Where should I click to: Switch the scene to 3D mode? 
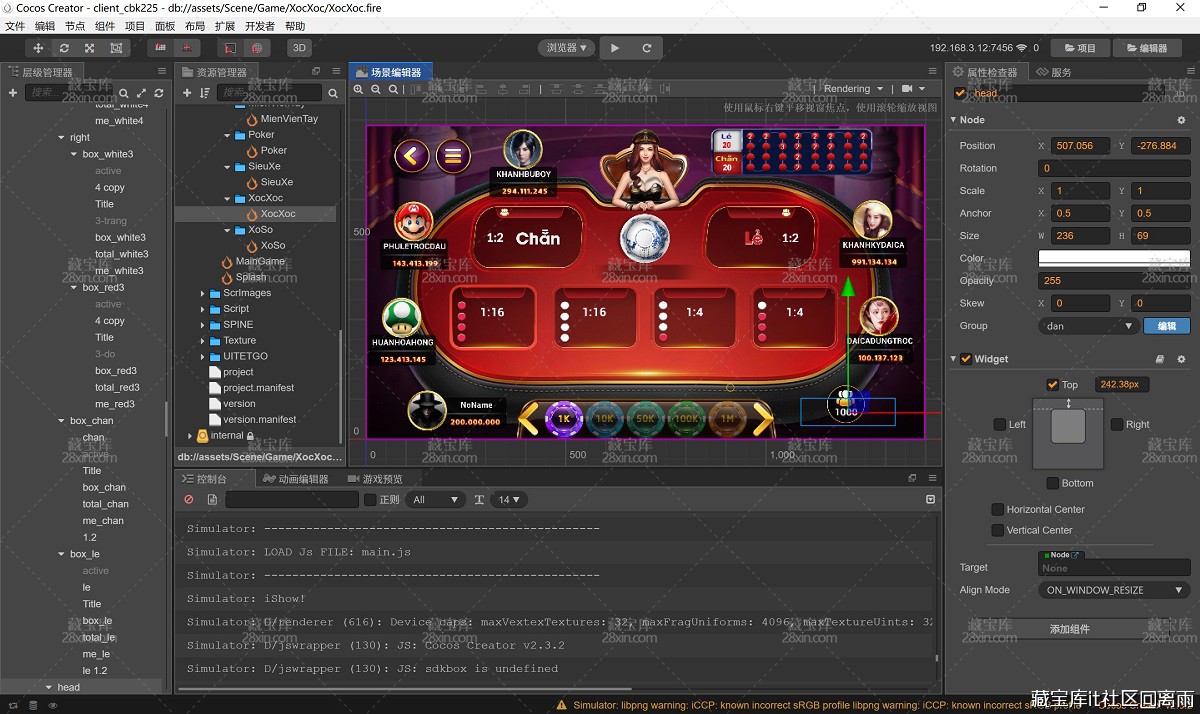click(x=299, y=47)
